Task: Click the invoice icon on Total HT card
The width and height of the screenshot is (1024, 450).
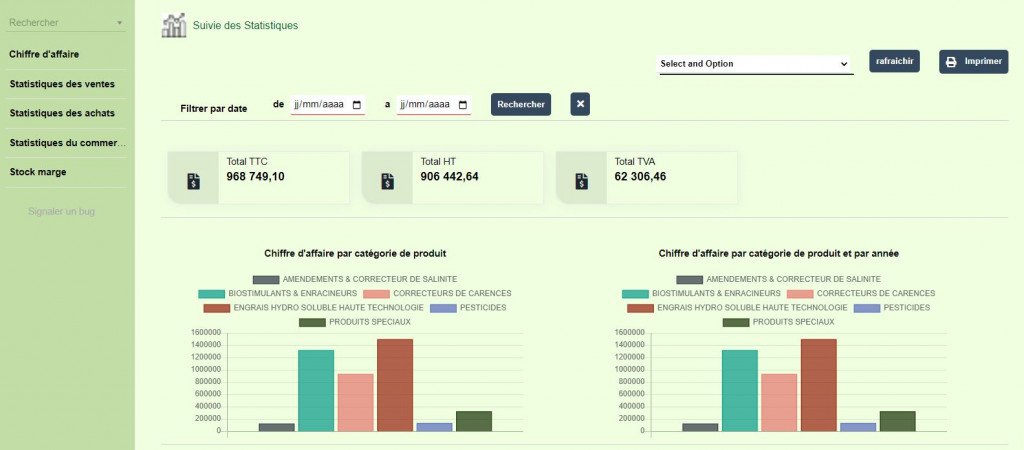Action: point(388,181)
